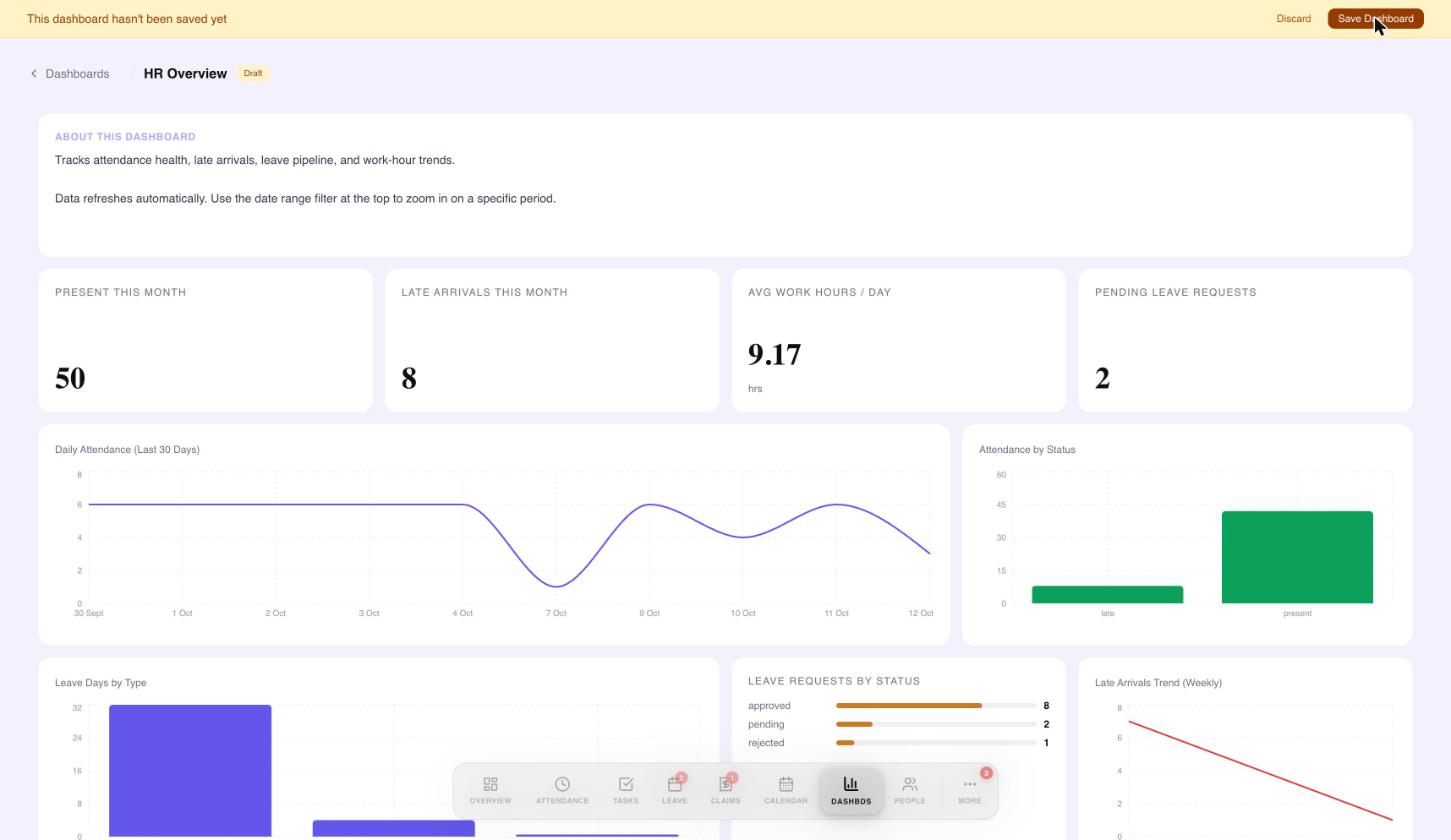
Task: Click the rejected leave progress bar
Action: [936, 743]
